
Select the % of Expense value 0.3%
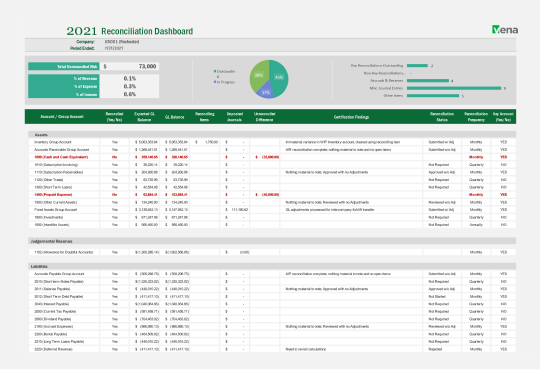tap(129, 86)
